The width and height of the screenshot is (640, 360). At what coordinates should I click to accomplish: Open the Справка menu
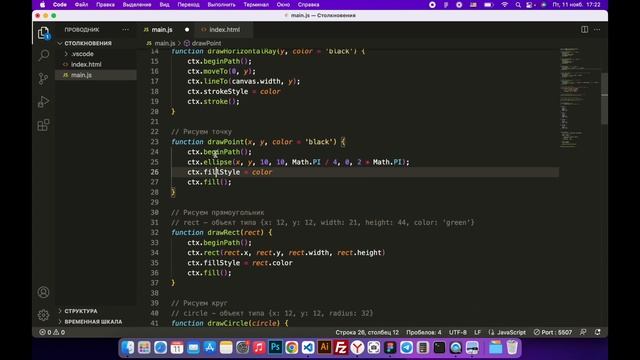coord(308,5)
